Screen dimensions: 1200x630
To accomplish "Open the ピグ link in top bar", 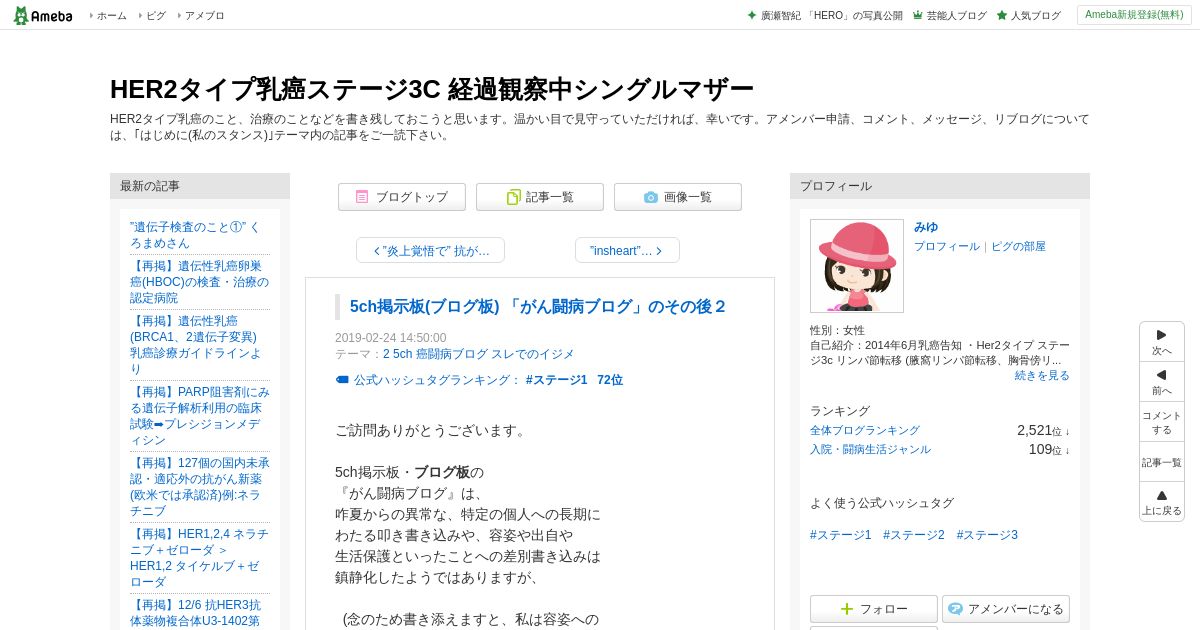I will point(155,16).
